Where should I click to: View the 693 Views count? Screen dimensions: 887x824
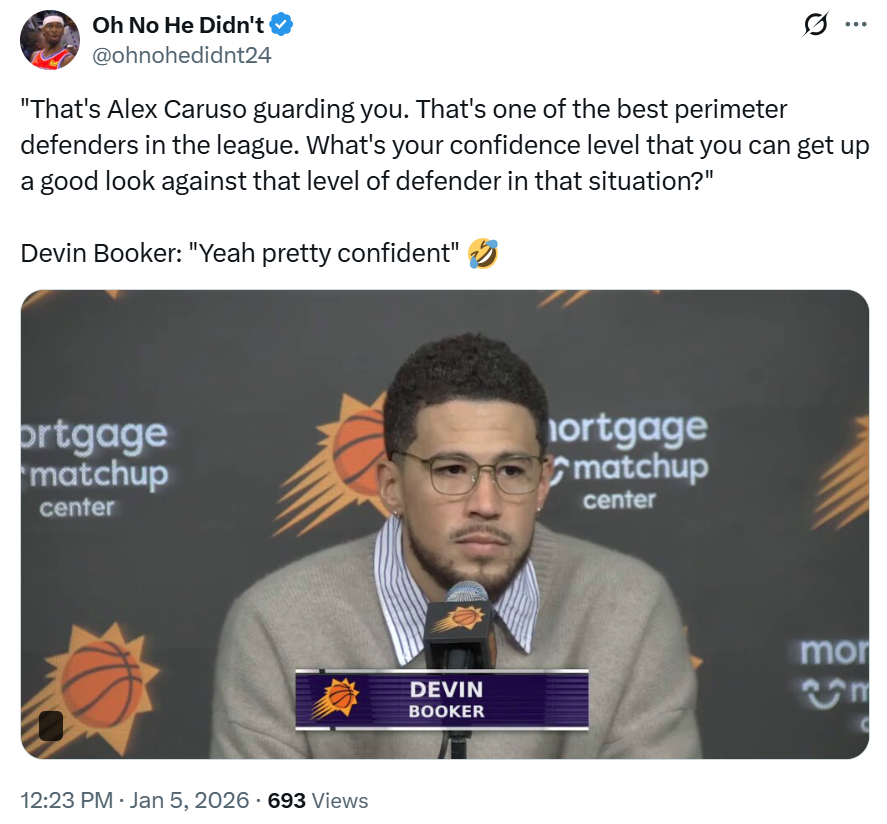coord(318,801)
